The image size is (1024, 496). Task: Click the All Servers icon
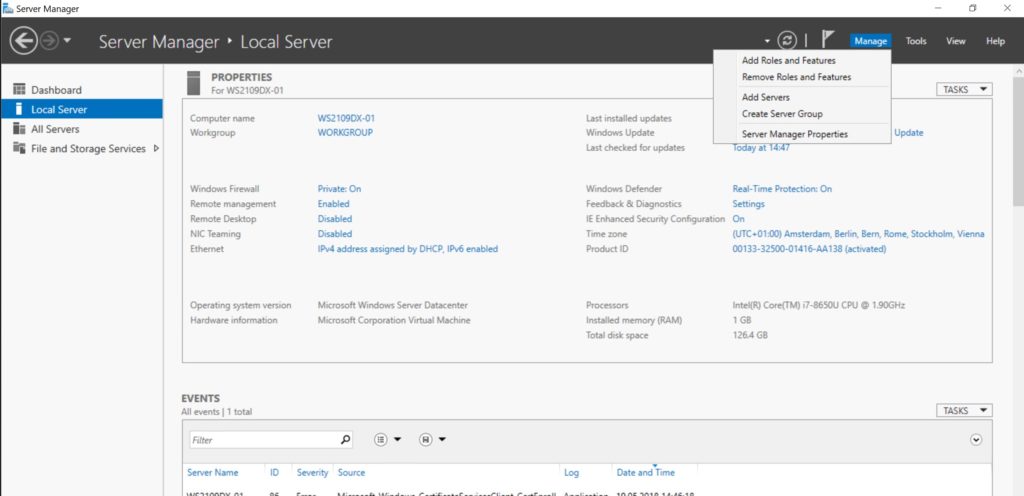click(19, 129)
